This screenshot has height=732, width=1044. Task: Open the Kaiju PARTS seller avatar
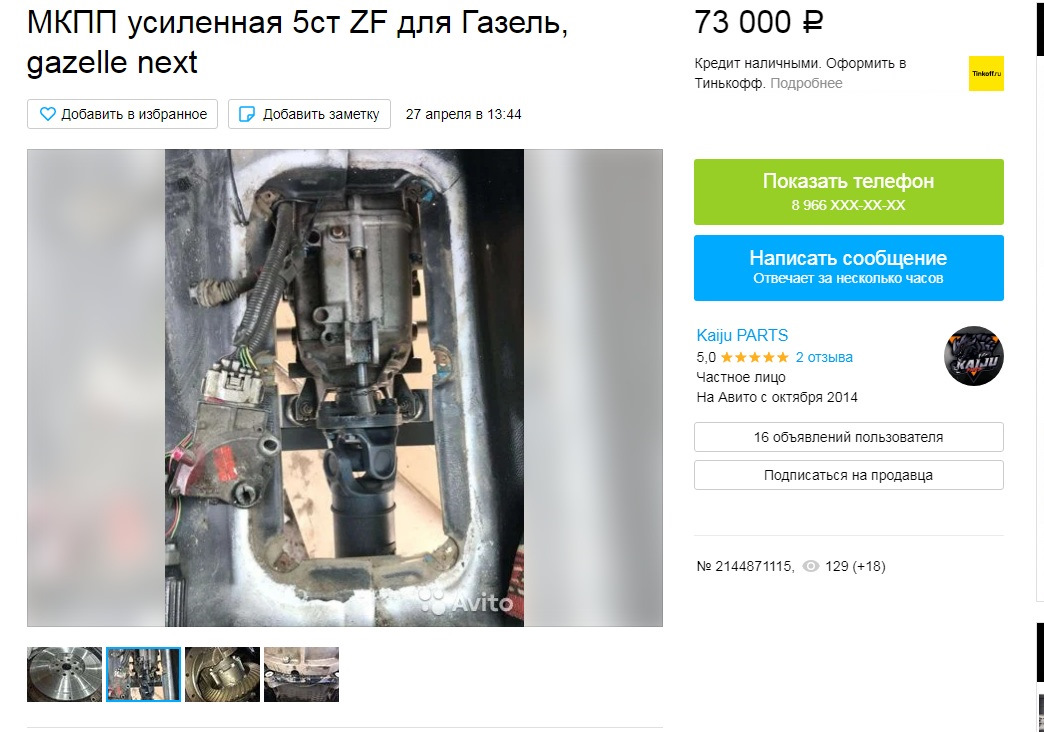click(x=973, y=356)
